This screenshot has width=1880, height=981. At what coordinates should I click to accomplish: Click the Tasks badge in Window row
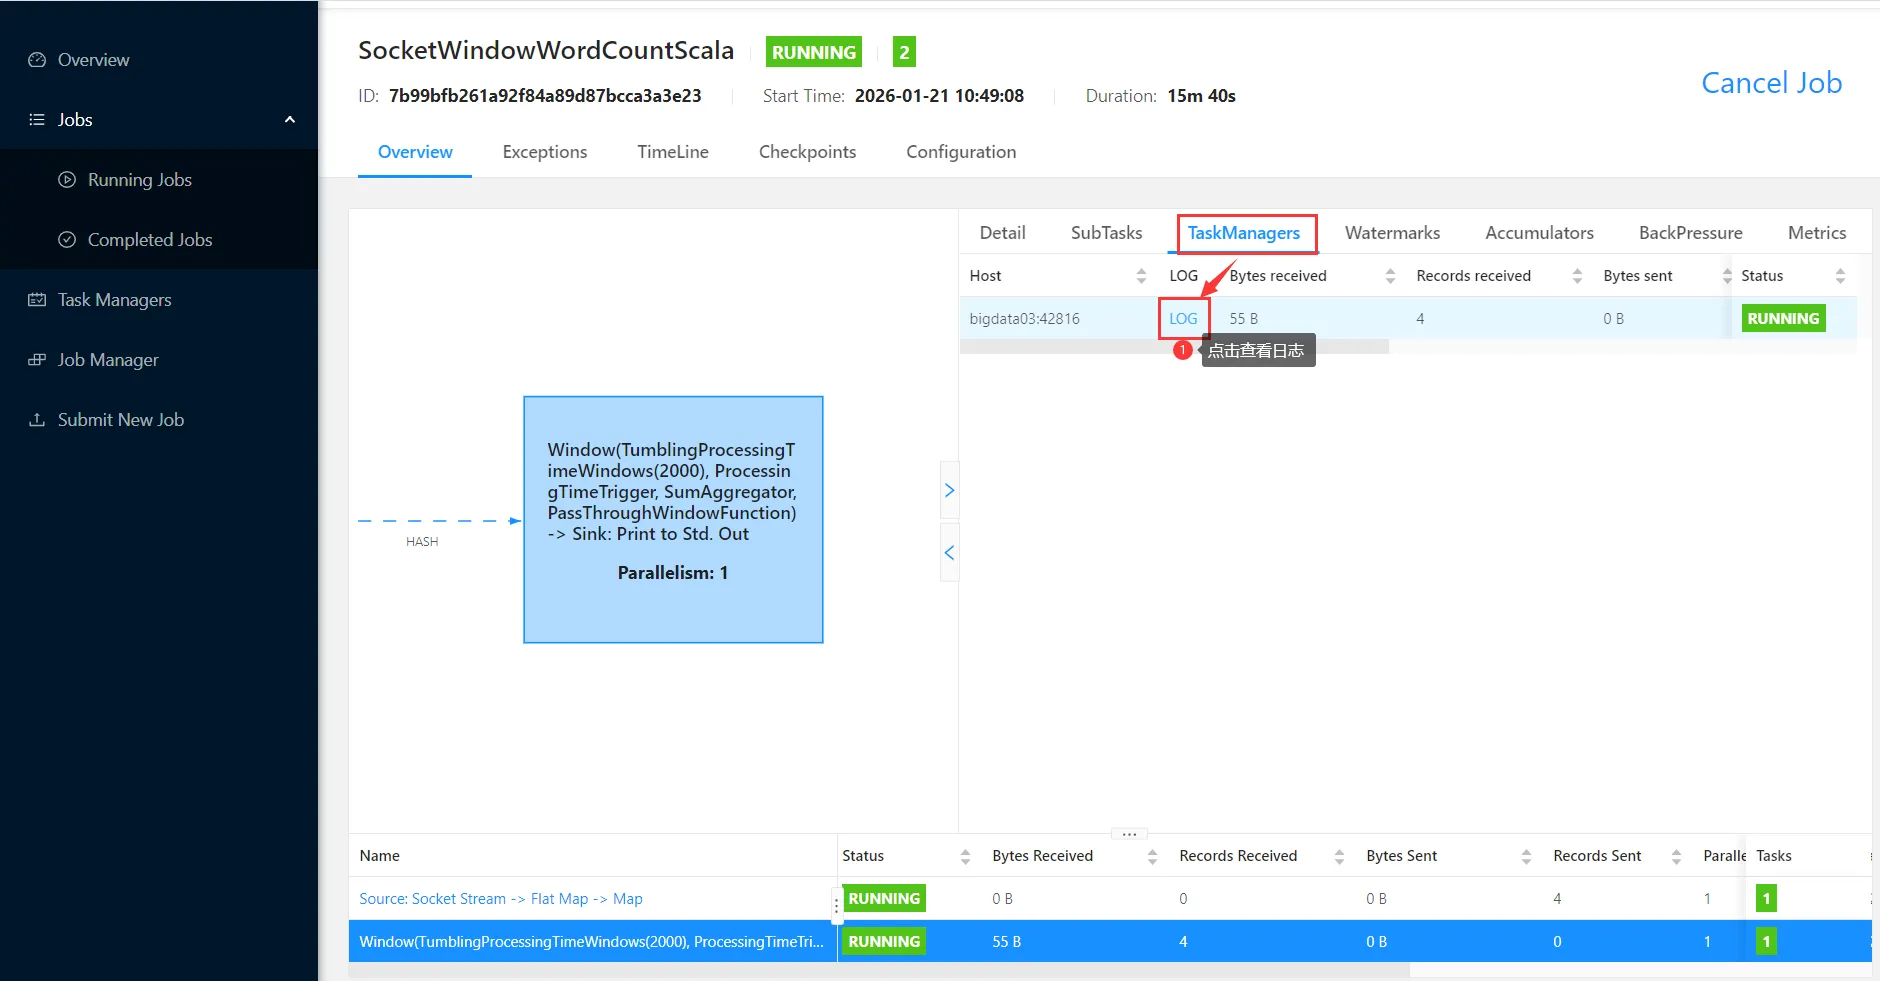[1766, 942]
